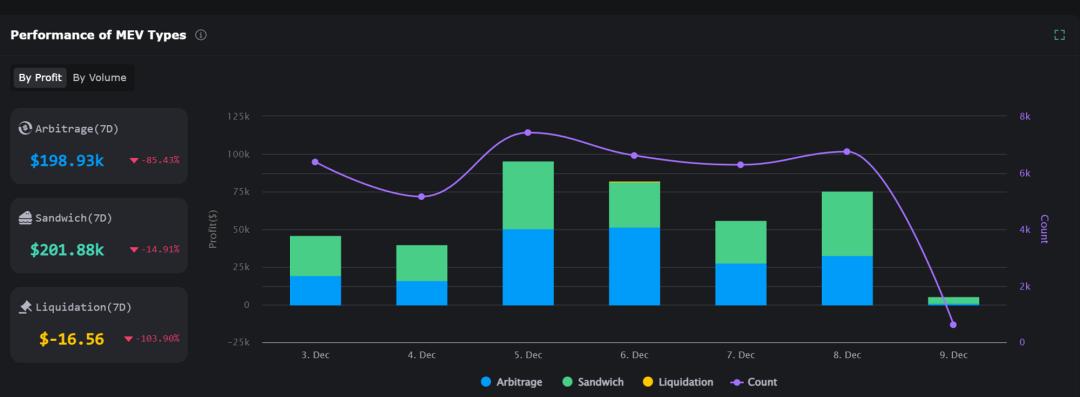The height and width of the screenshot is (397, 1080).
Task: Click the green Sandwich bar for 3. Dec
Action: click(x=315, y=256)
